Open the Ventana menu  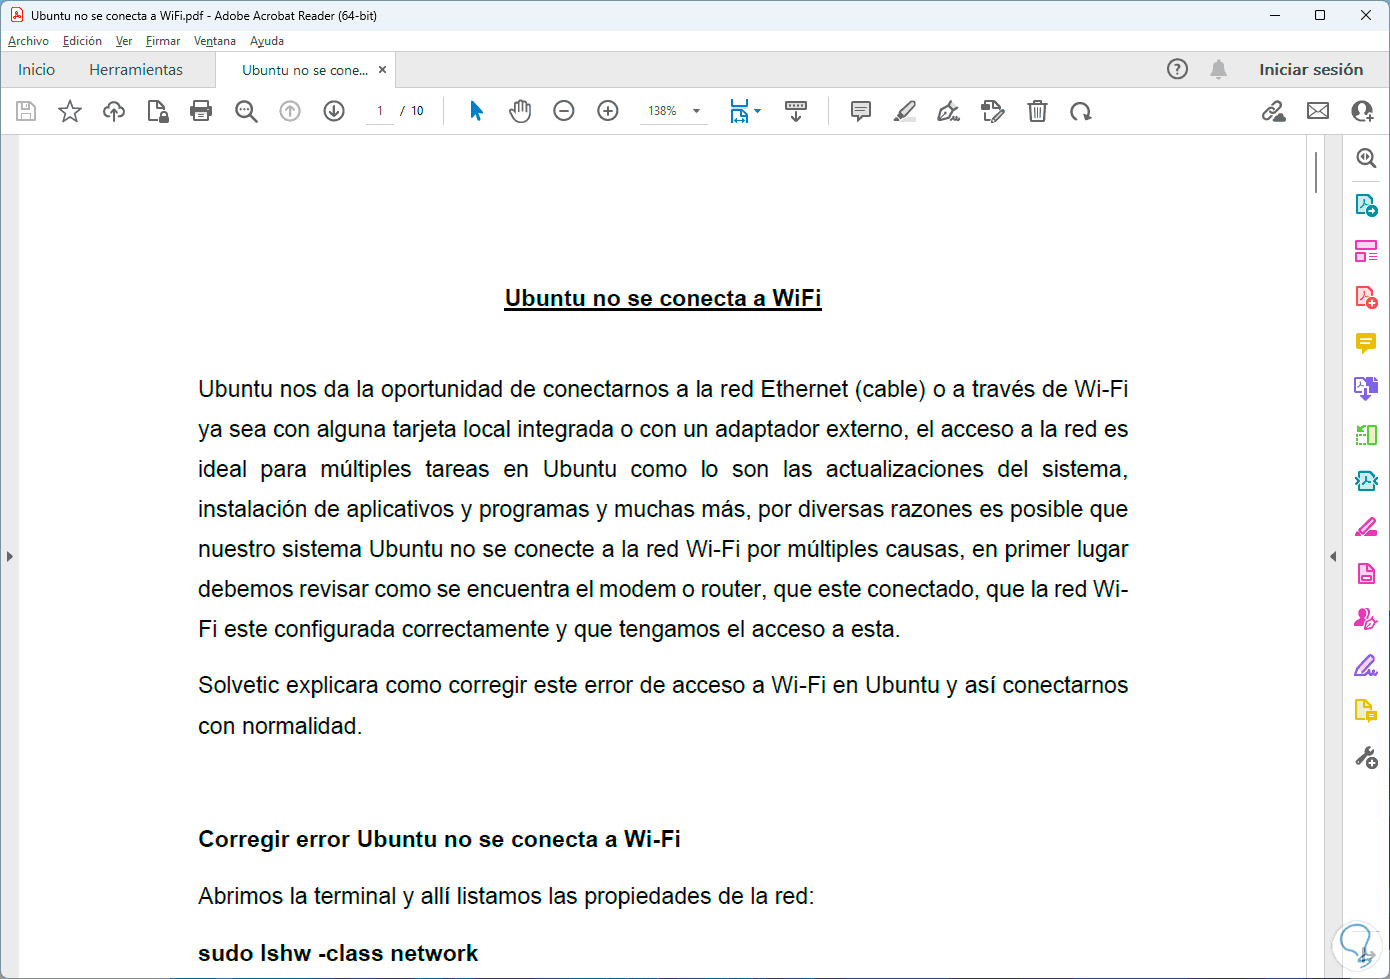(x=215, y=41)
